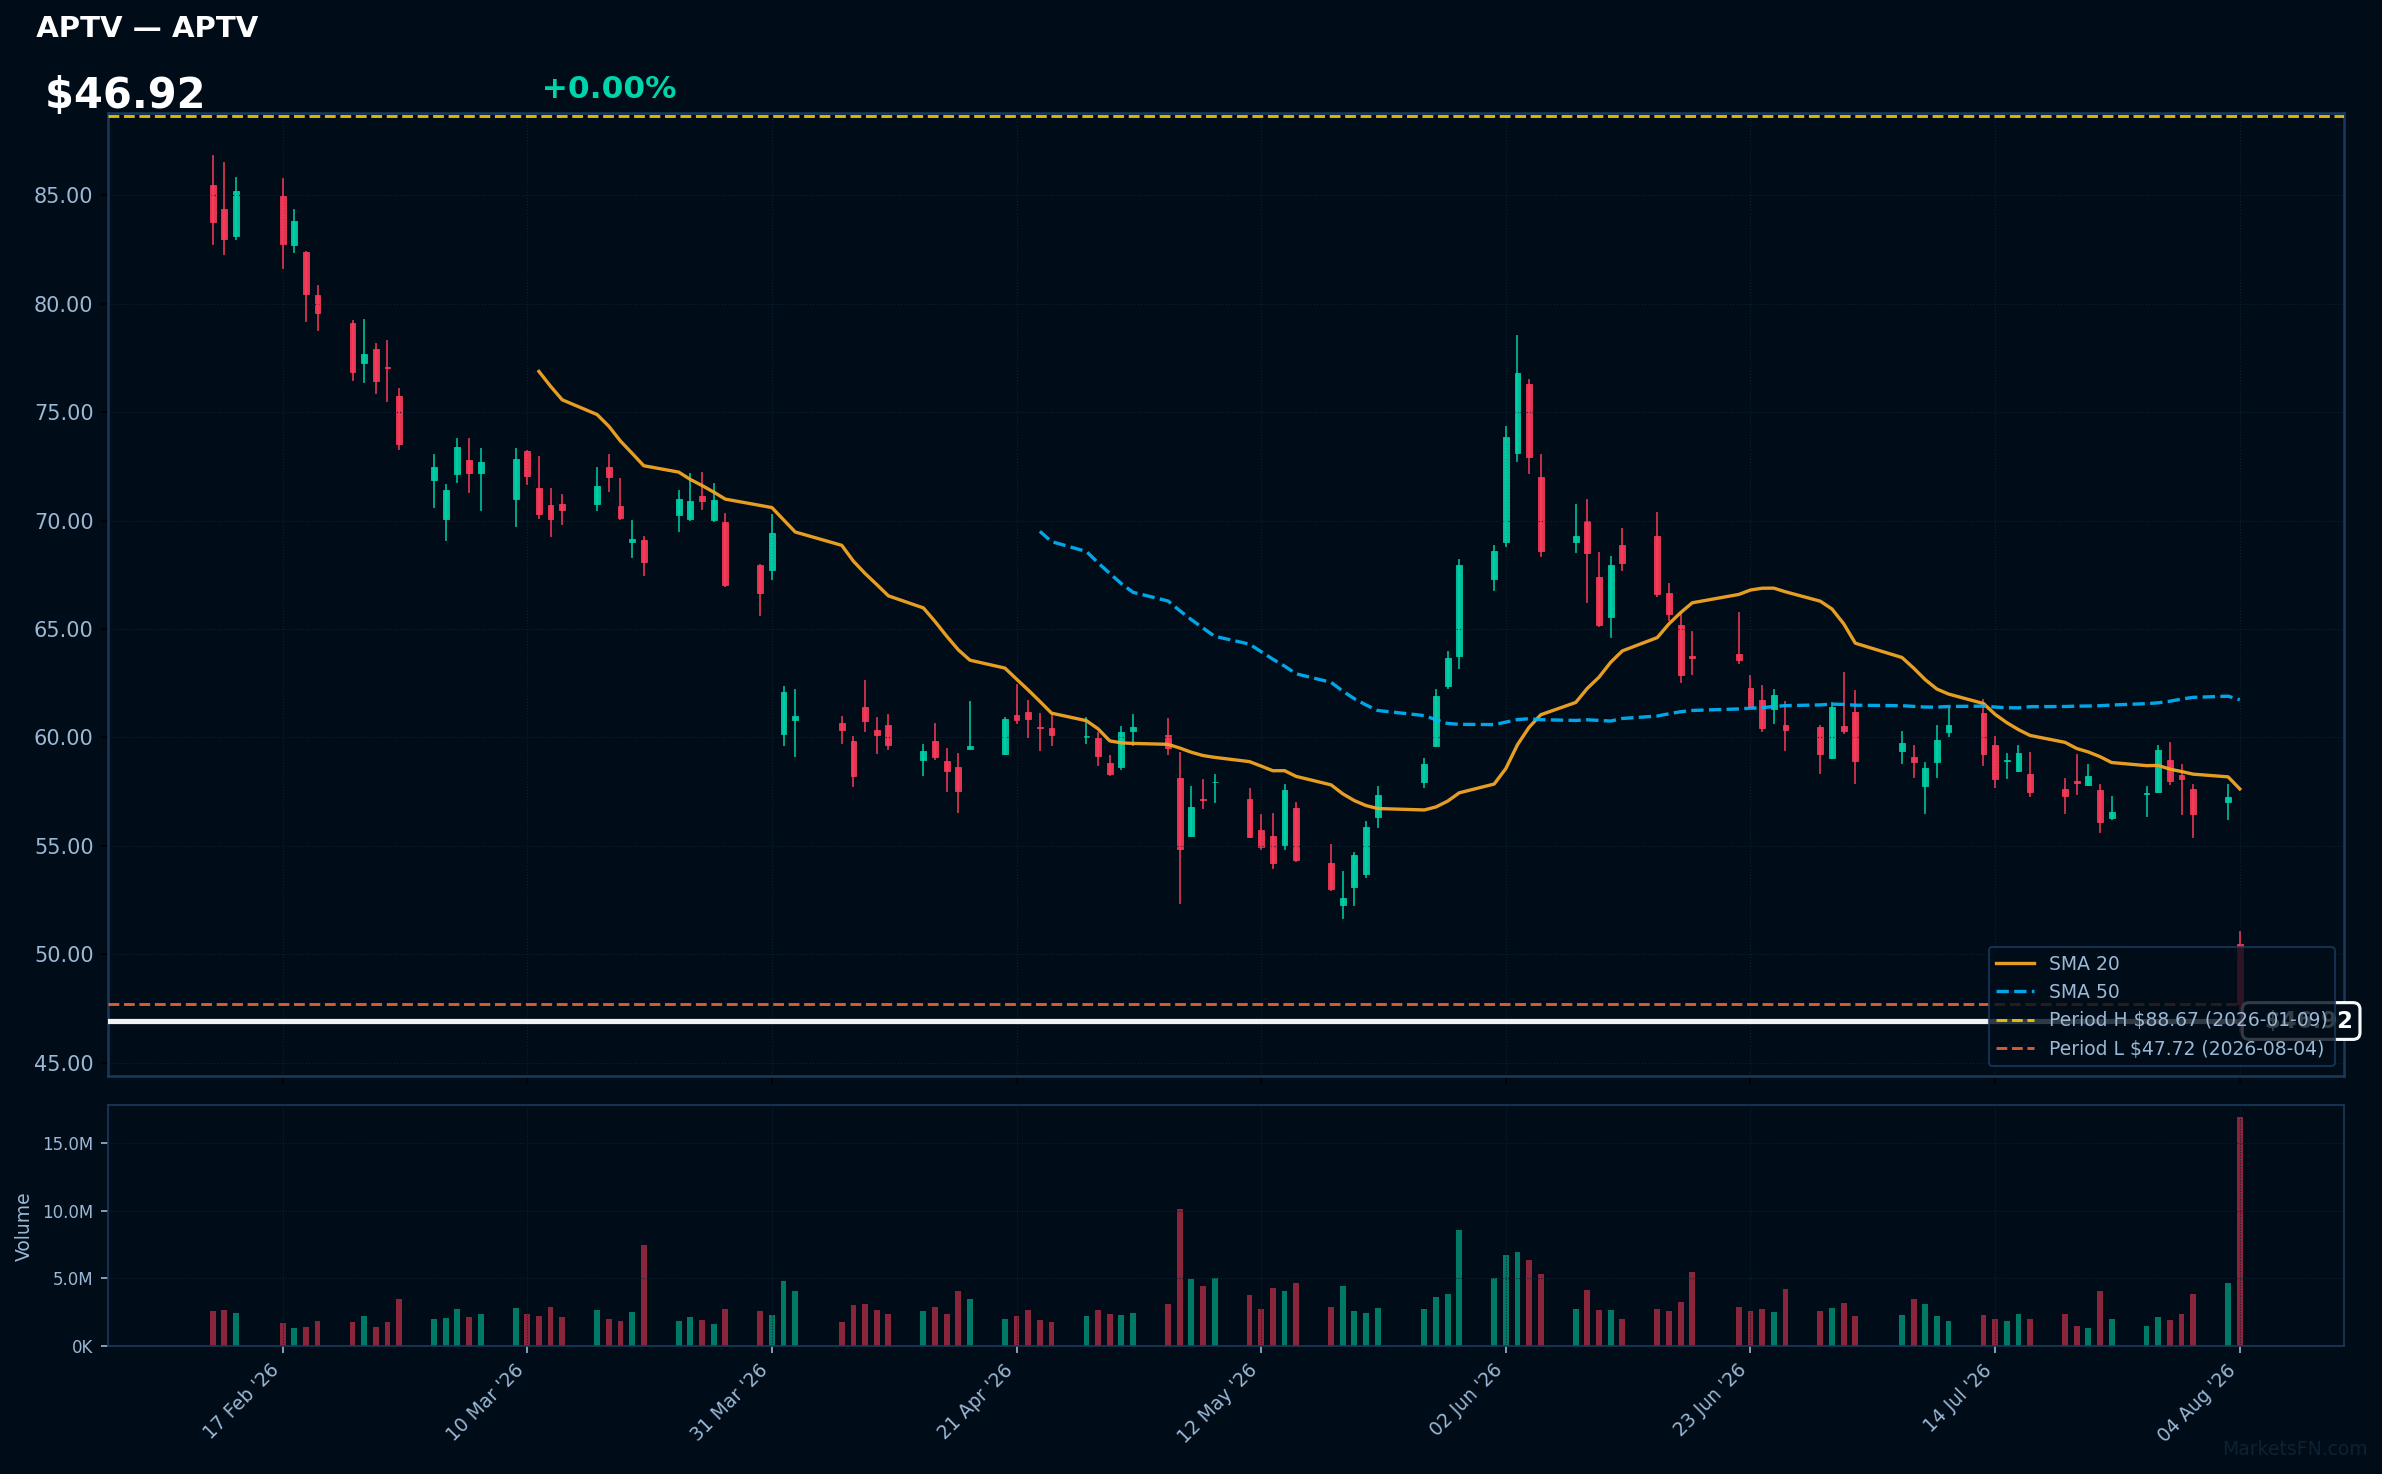2382x1474 pixels.
Task: Click the "45.00" price axis label
Action: [x=63, y=1063]
